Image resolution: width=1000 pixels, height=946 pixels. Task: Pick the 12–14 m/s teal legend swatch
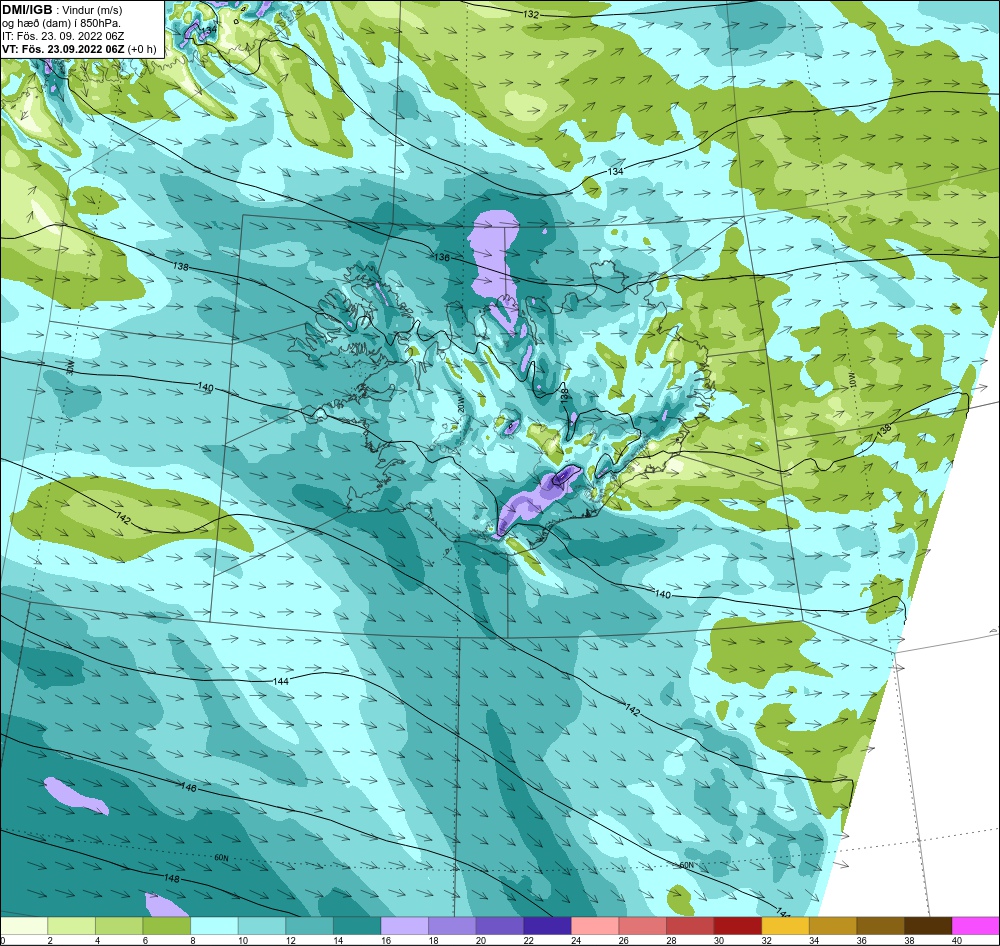309,926
